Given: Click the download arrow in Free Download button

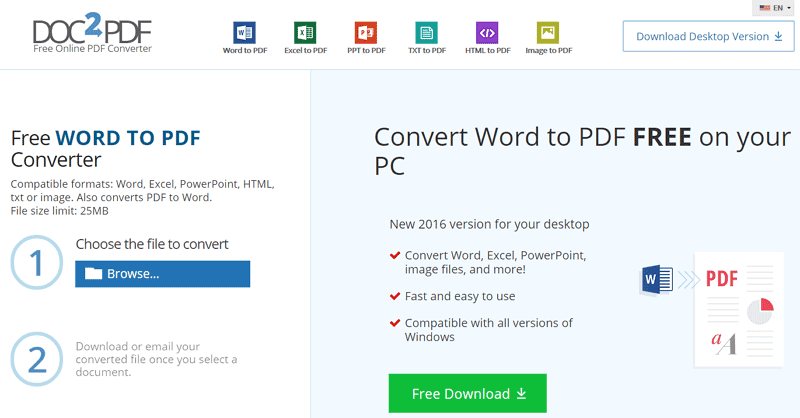Looking at the screenshot, I should (521, 393).
